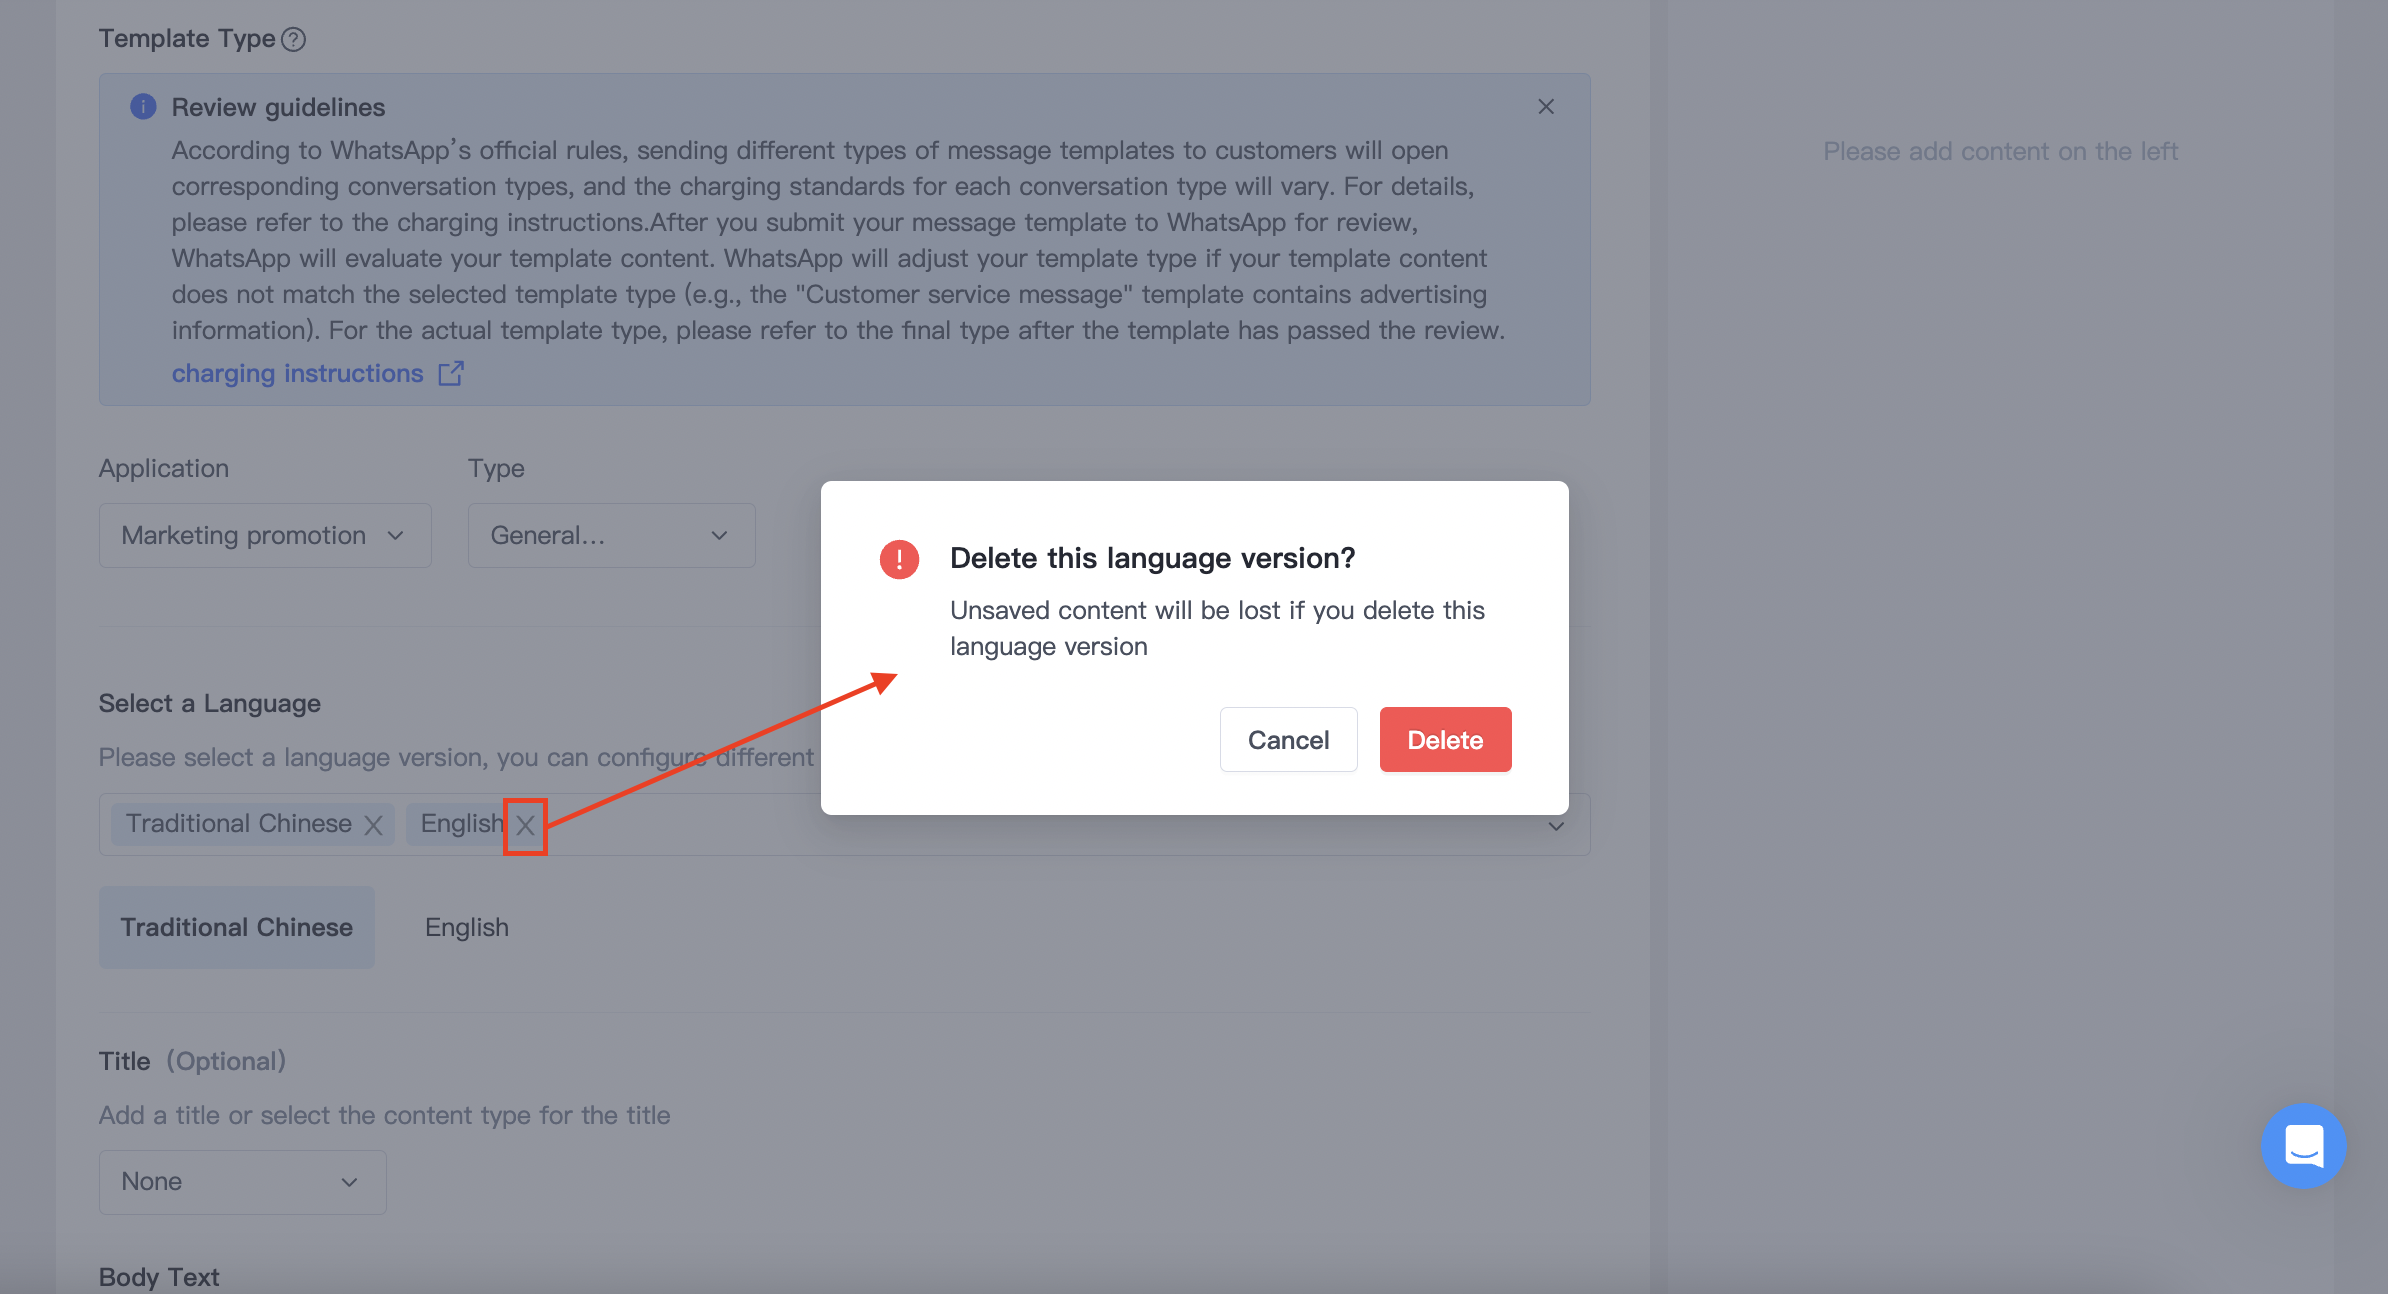The image size is (2388, 1294).
Task: Switch to the Traditional Chinese tab
Action: click(x=237, y=927)
